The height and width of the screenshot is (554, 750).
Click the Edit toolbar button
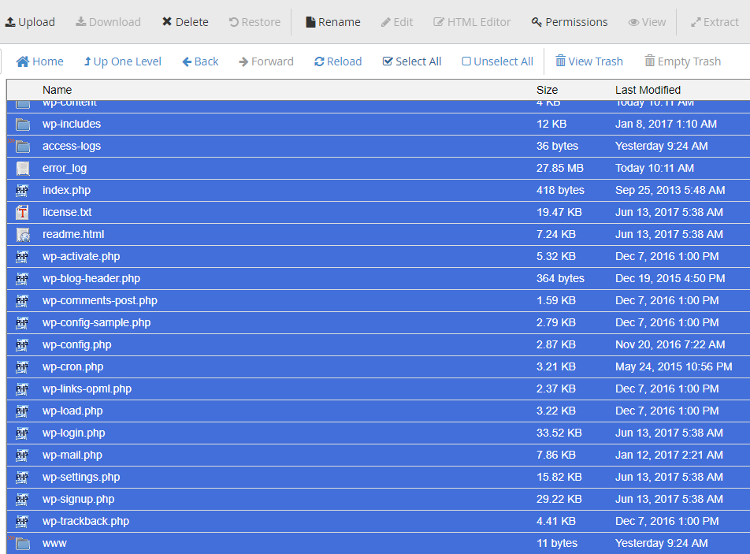click(x=397, y=22)
